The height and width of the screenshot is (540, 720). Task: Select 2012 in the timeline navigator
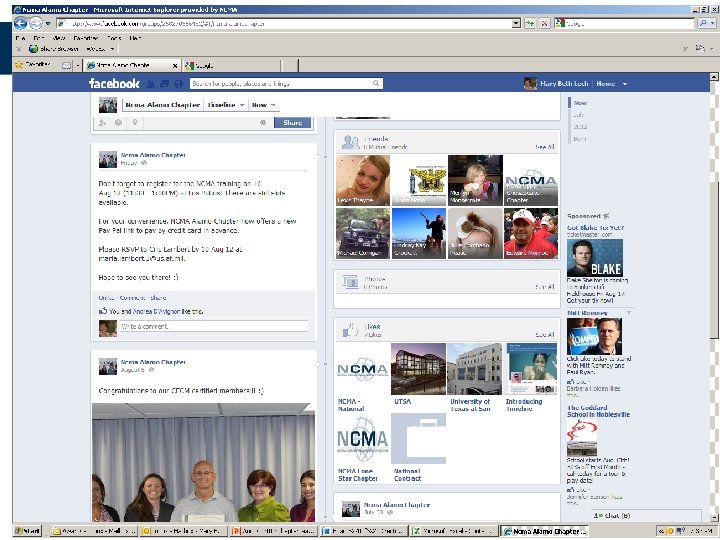tap(580, 127)
